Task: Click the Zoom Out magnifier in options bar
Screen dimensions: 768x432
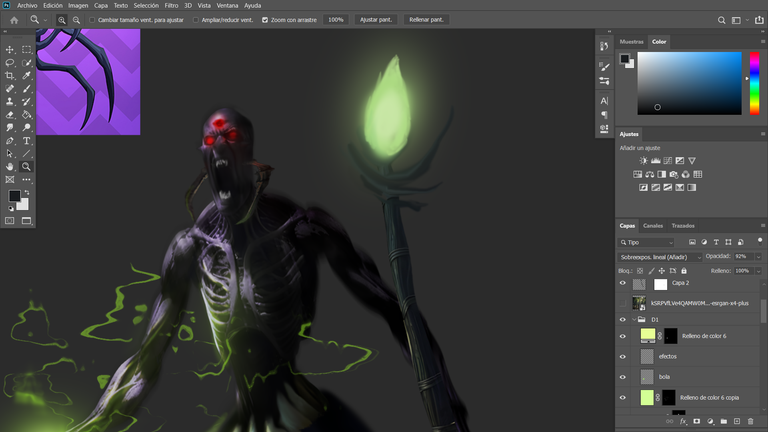Action: click(76, 20)
